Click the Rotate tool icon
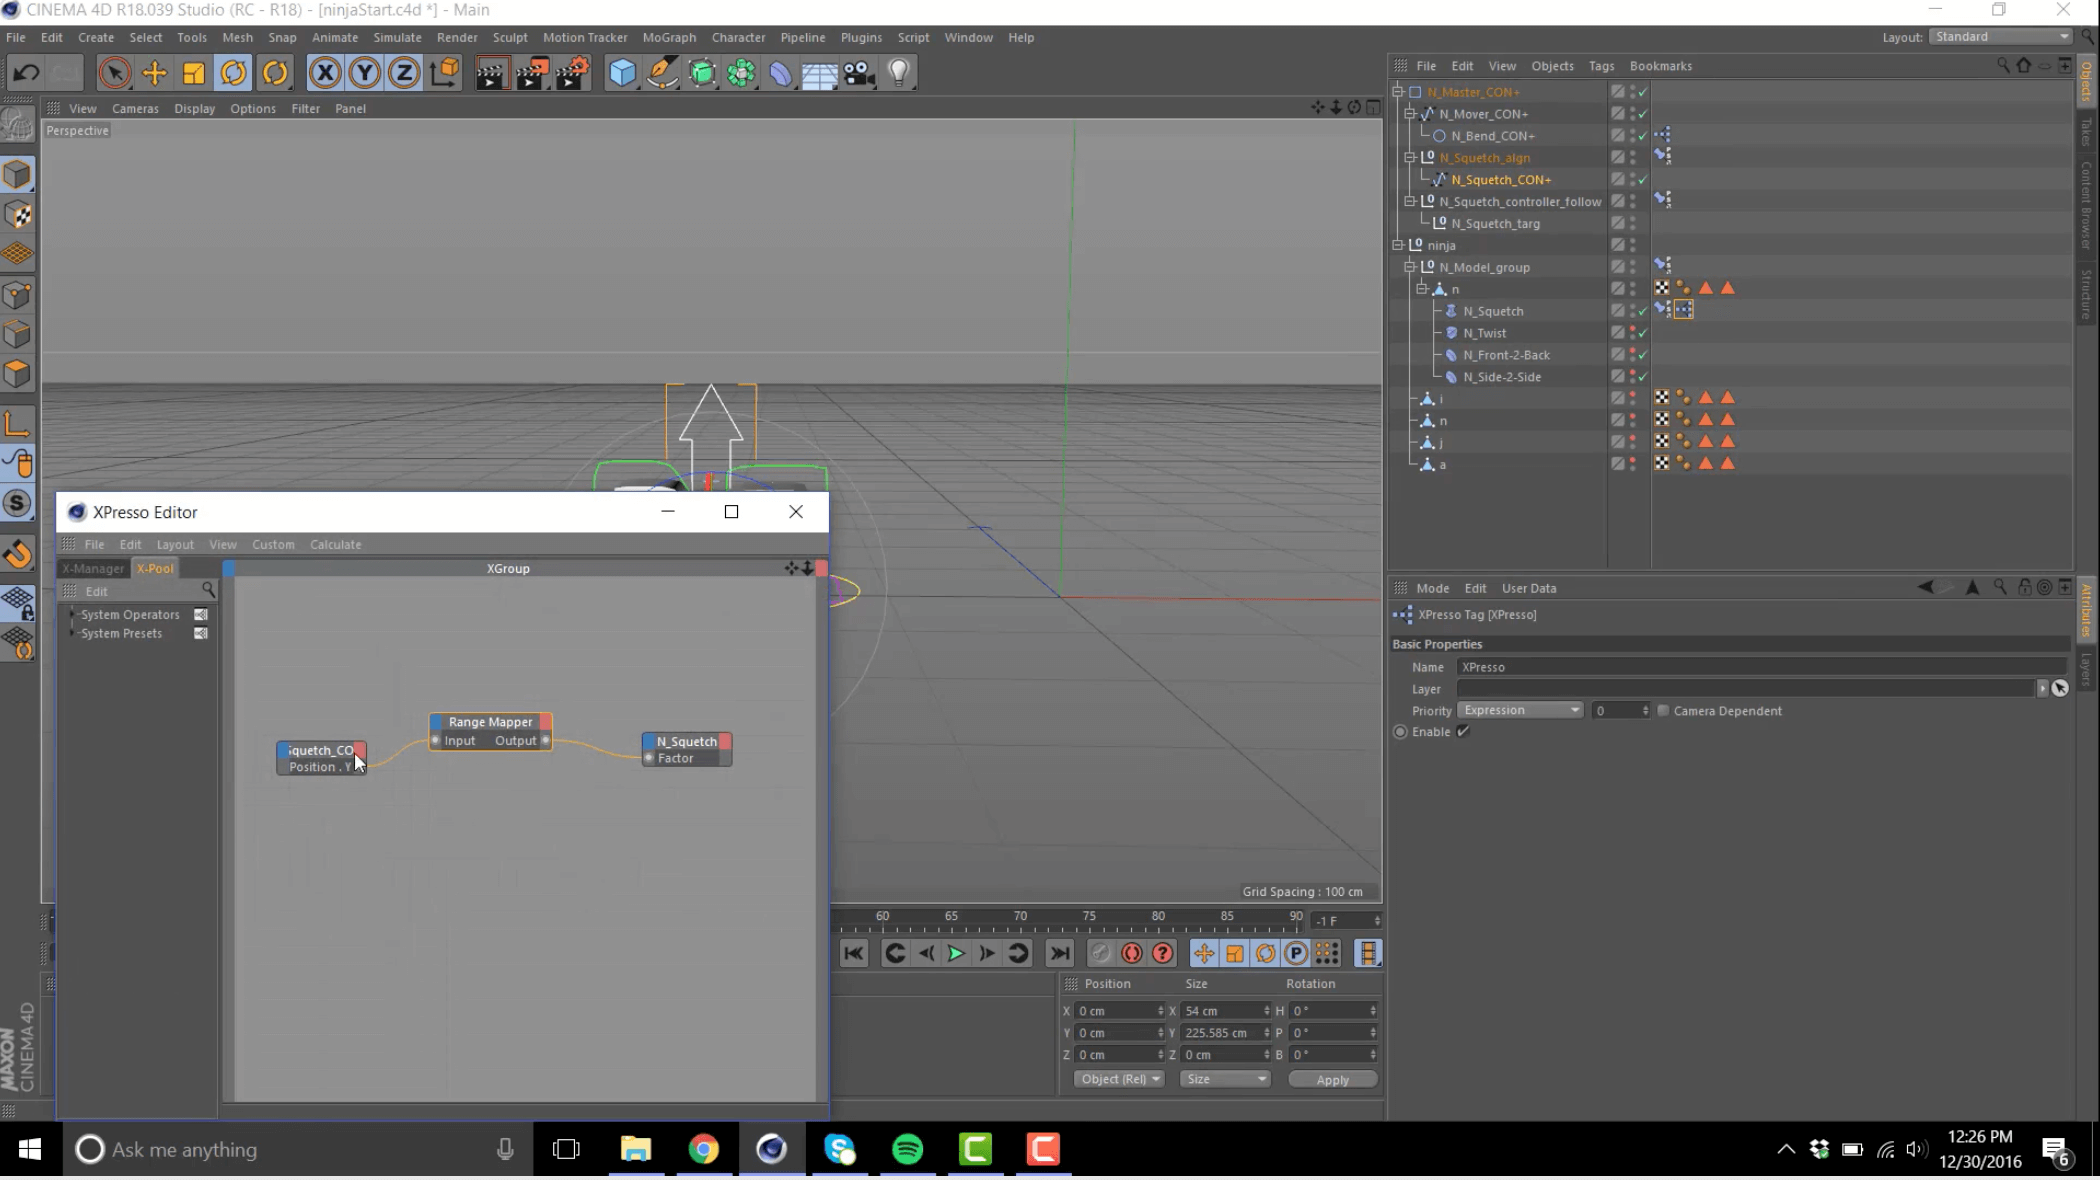Screen dimensions: 2100x1180 click(x=233, y=73)
